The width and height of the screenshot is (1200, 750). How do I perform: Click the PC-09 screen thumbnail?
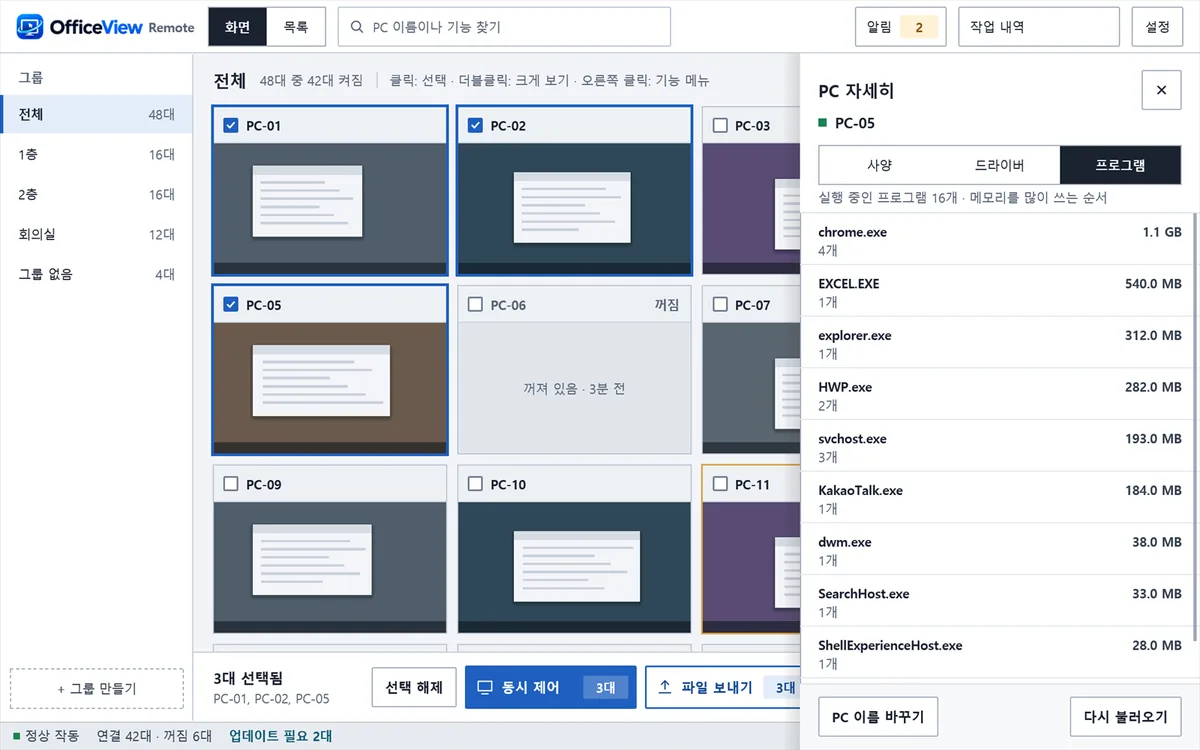[x=330, y=567]
